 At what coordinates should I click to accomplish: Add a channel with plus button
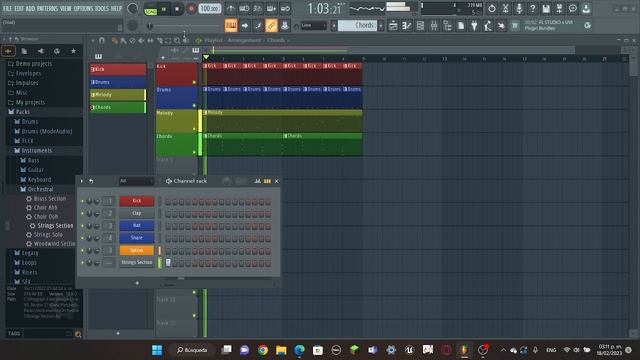coord(137,283)
